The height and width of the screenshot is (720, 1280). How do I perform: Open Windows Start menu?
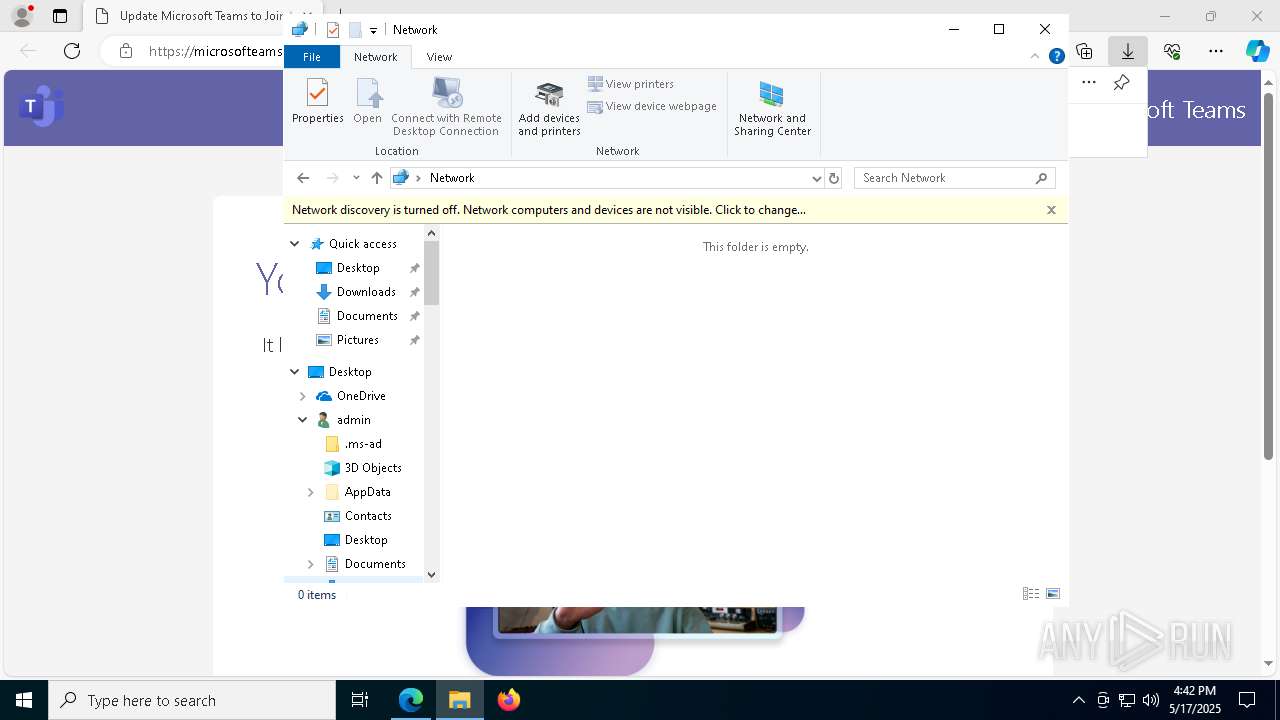click(x=24, y=700)
